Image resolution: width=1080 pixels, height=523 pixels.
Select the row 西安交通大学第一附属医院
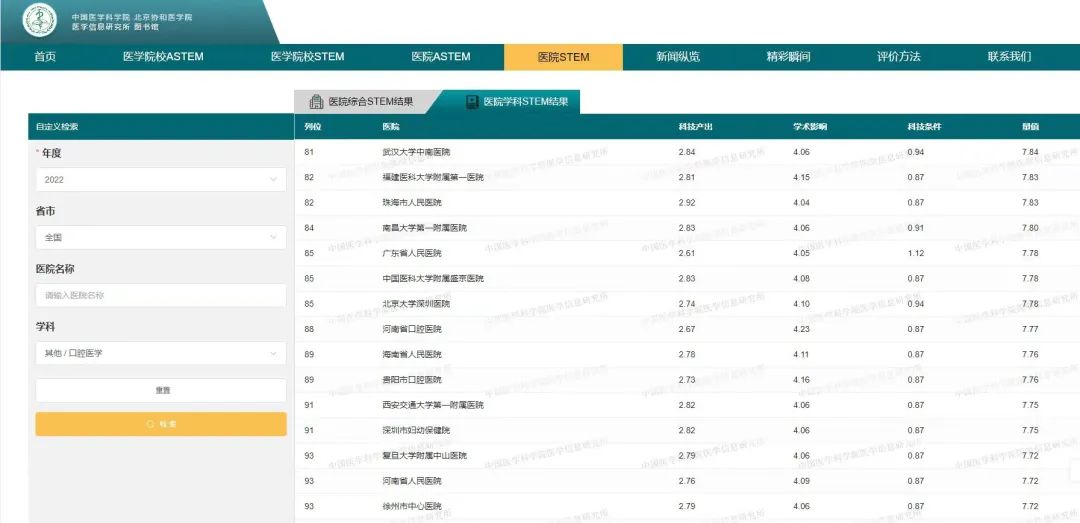tap(687, 404)
